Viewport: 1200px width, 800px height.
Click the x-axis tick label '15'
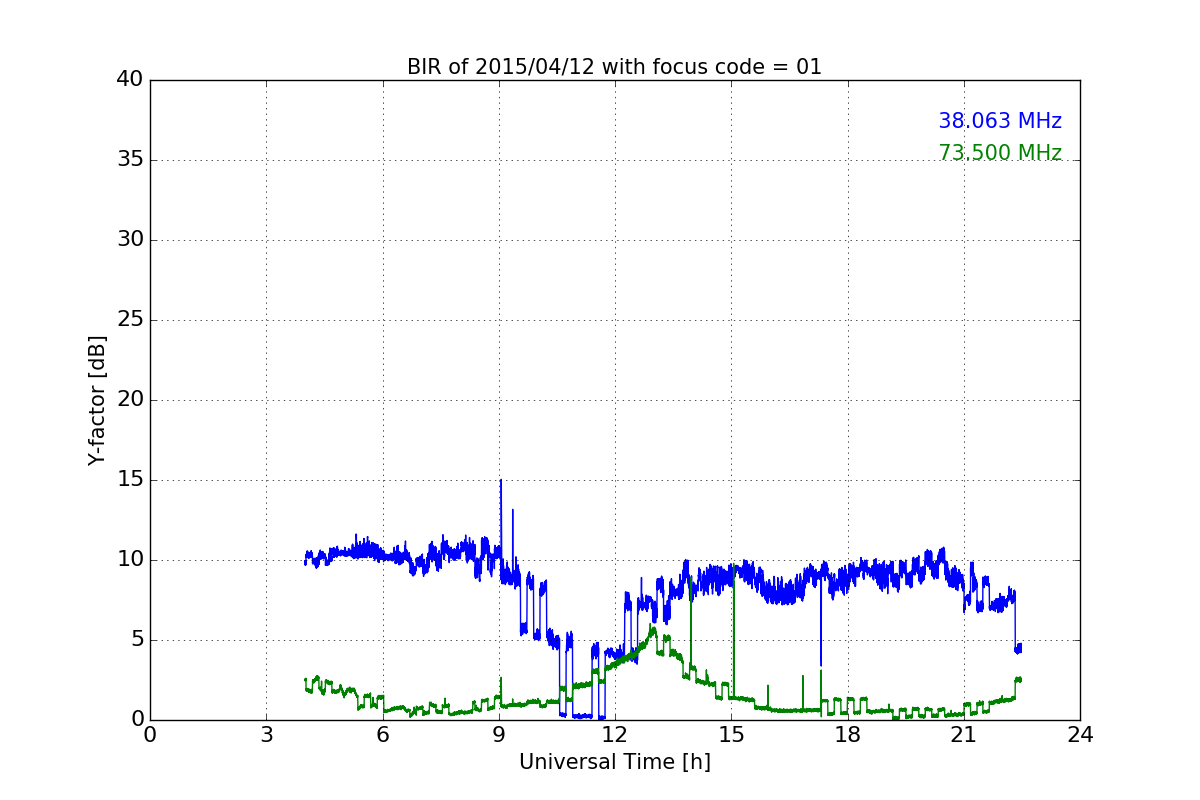[731, 735]
